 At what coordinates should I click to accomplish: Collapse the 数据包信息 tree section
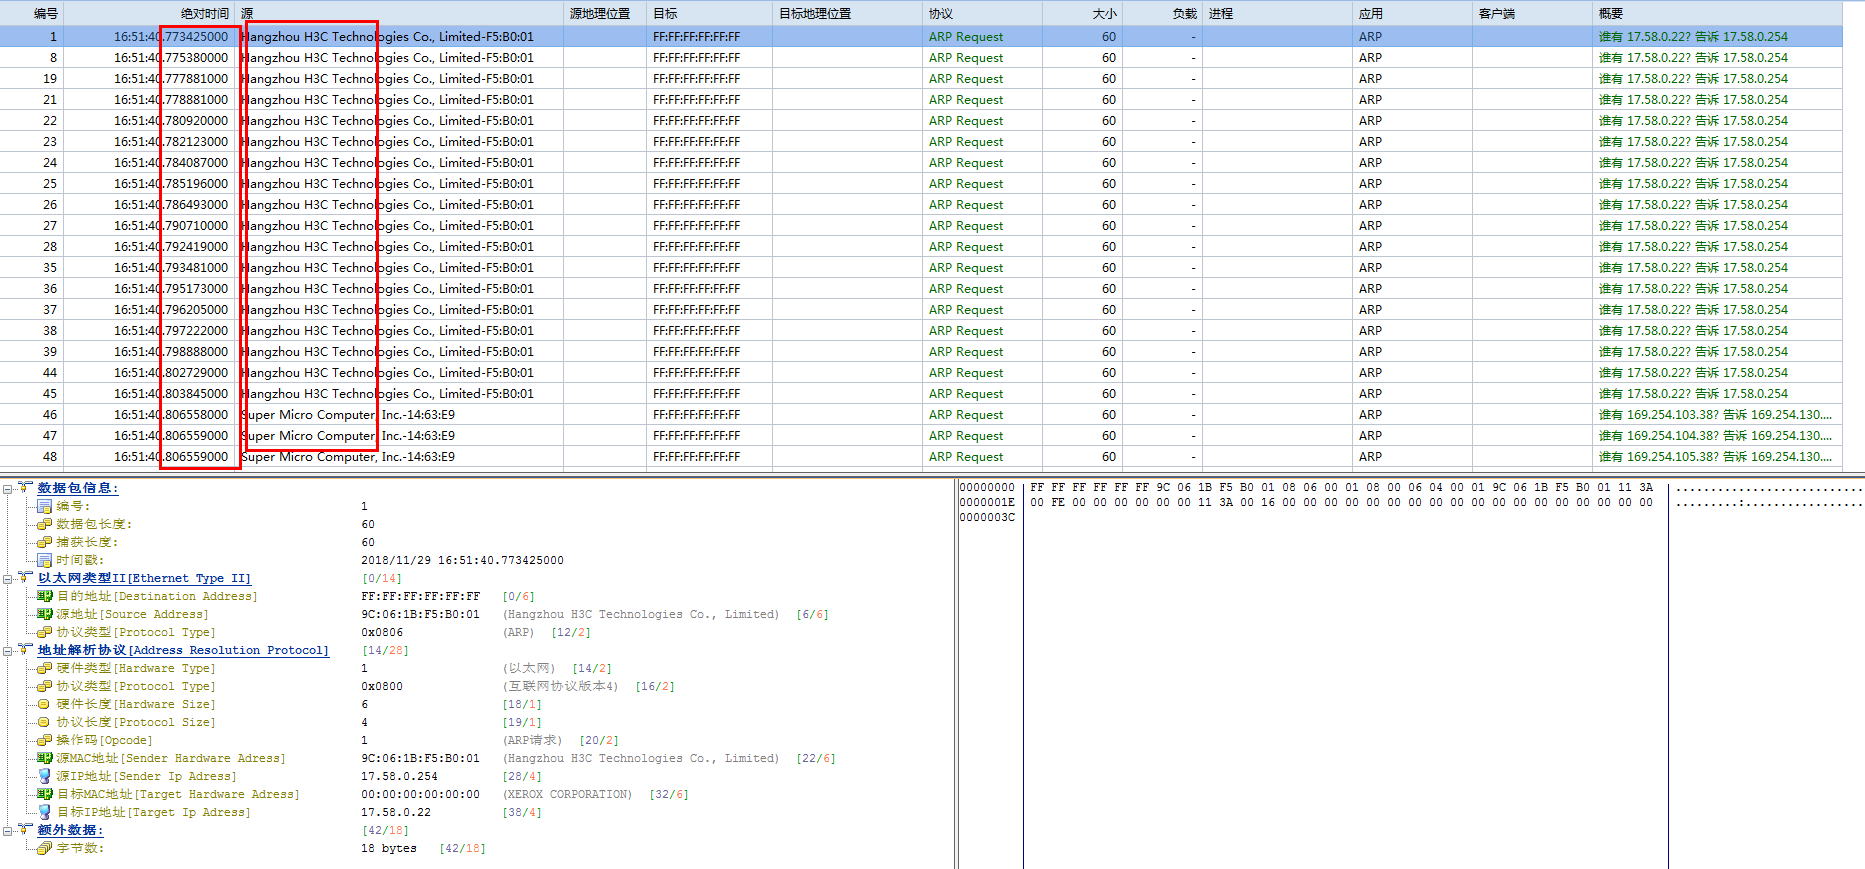click(8, 489)
